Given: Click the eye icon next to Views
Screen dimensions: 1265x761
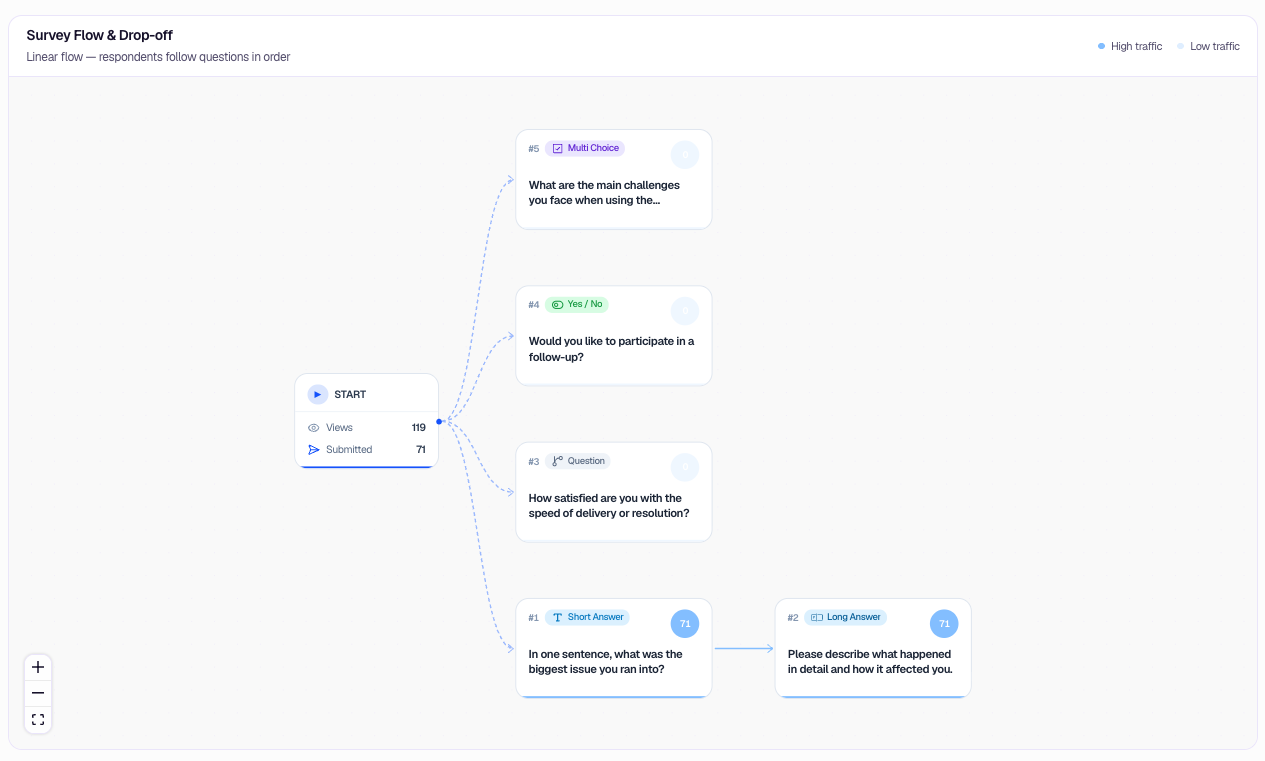Looking at the screenshot, I should 314,428.
